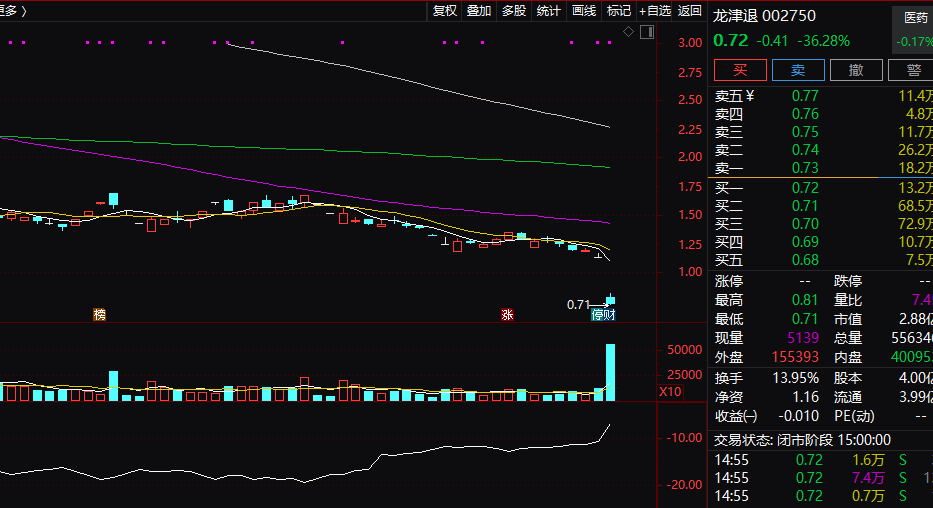Image resolution: width=933 pixels, height=508 pixels.
Task: Click the diamond marker icon above the chart
Action: tap(628, 32)
